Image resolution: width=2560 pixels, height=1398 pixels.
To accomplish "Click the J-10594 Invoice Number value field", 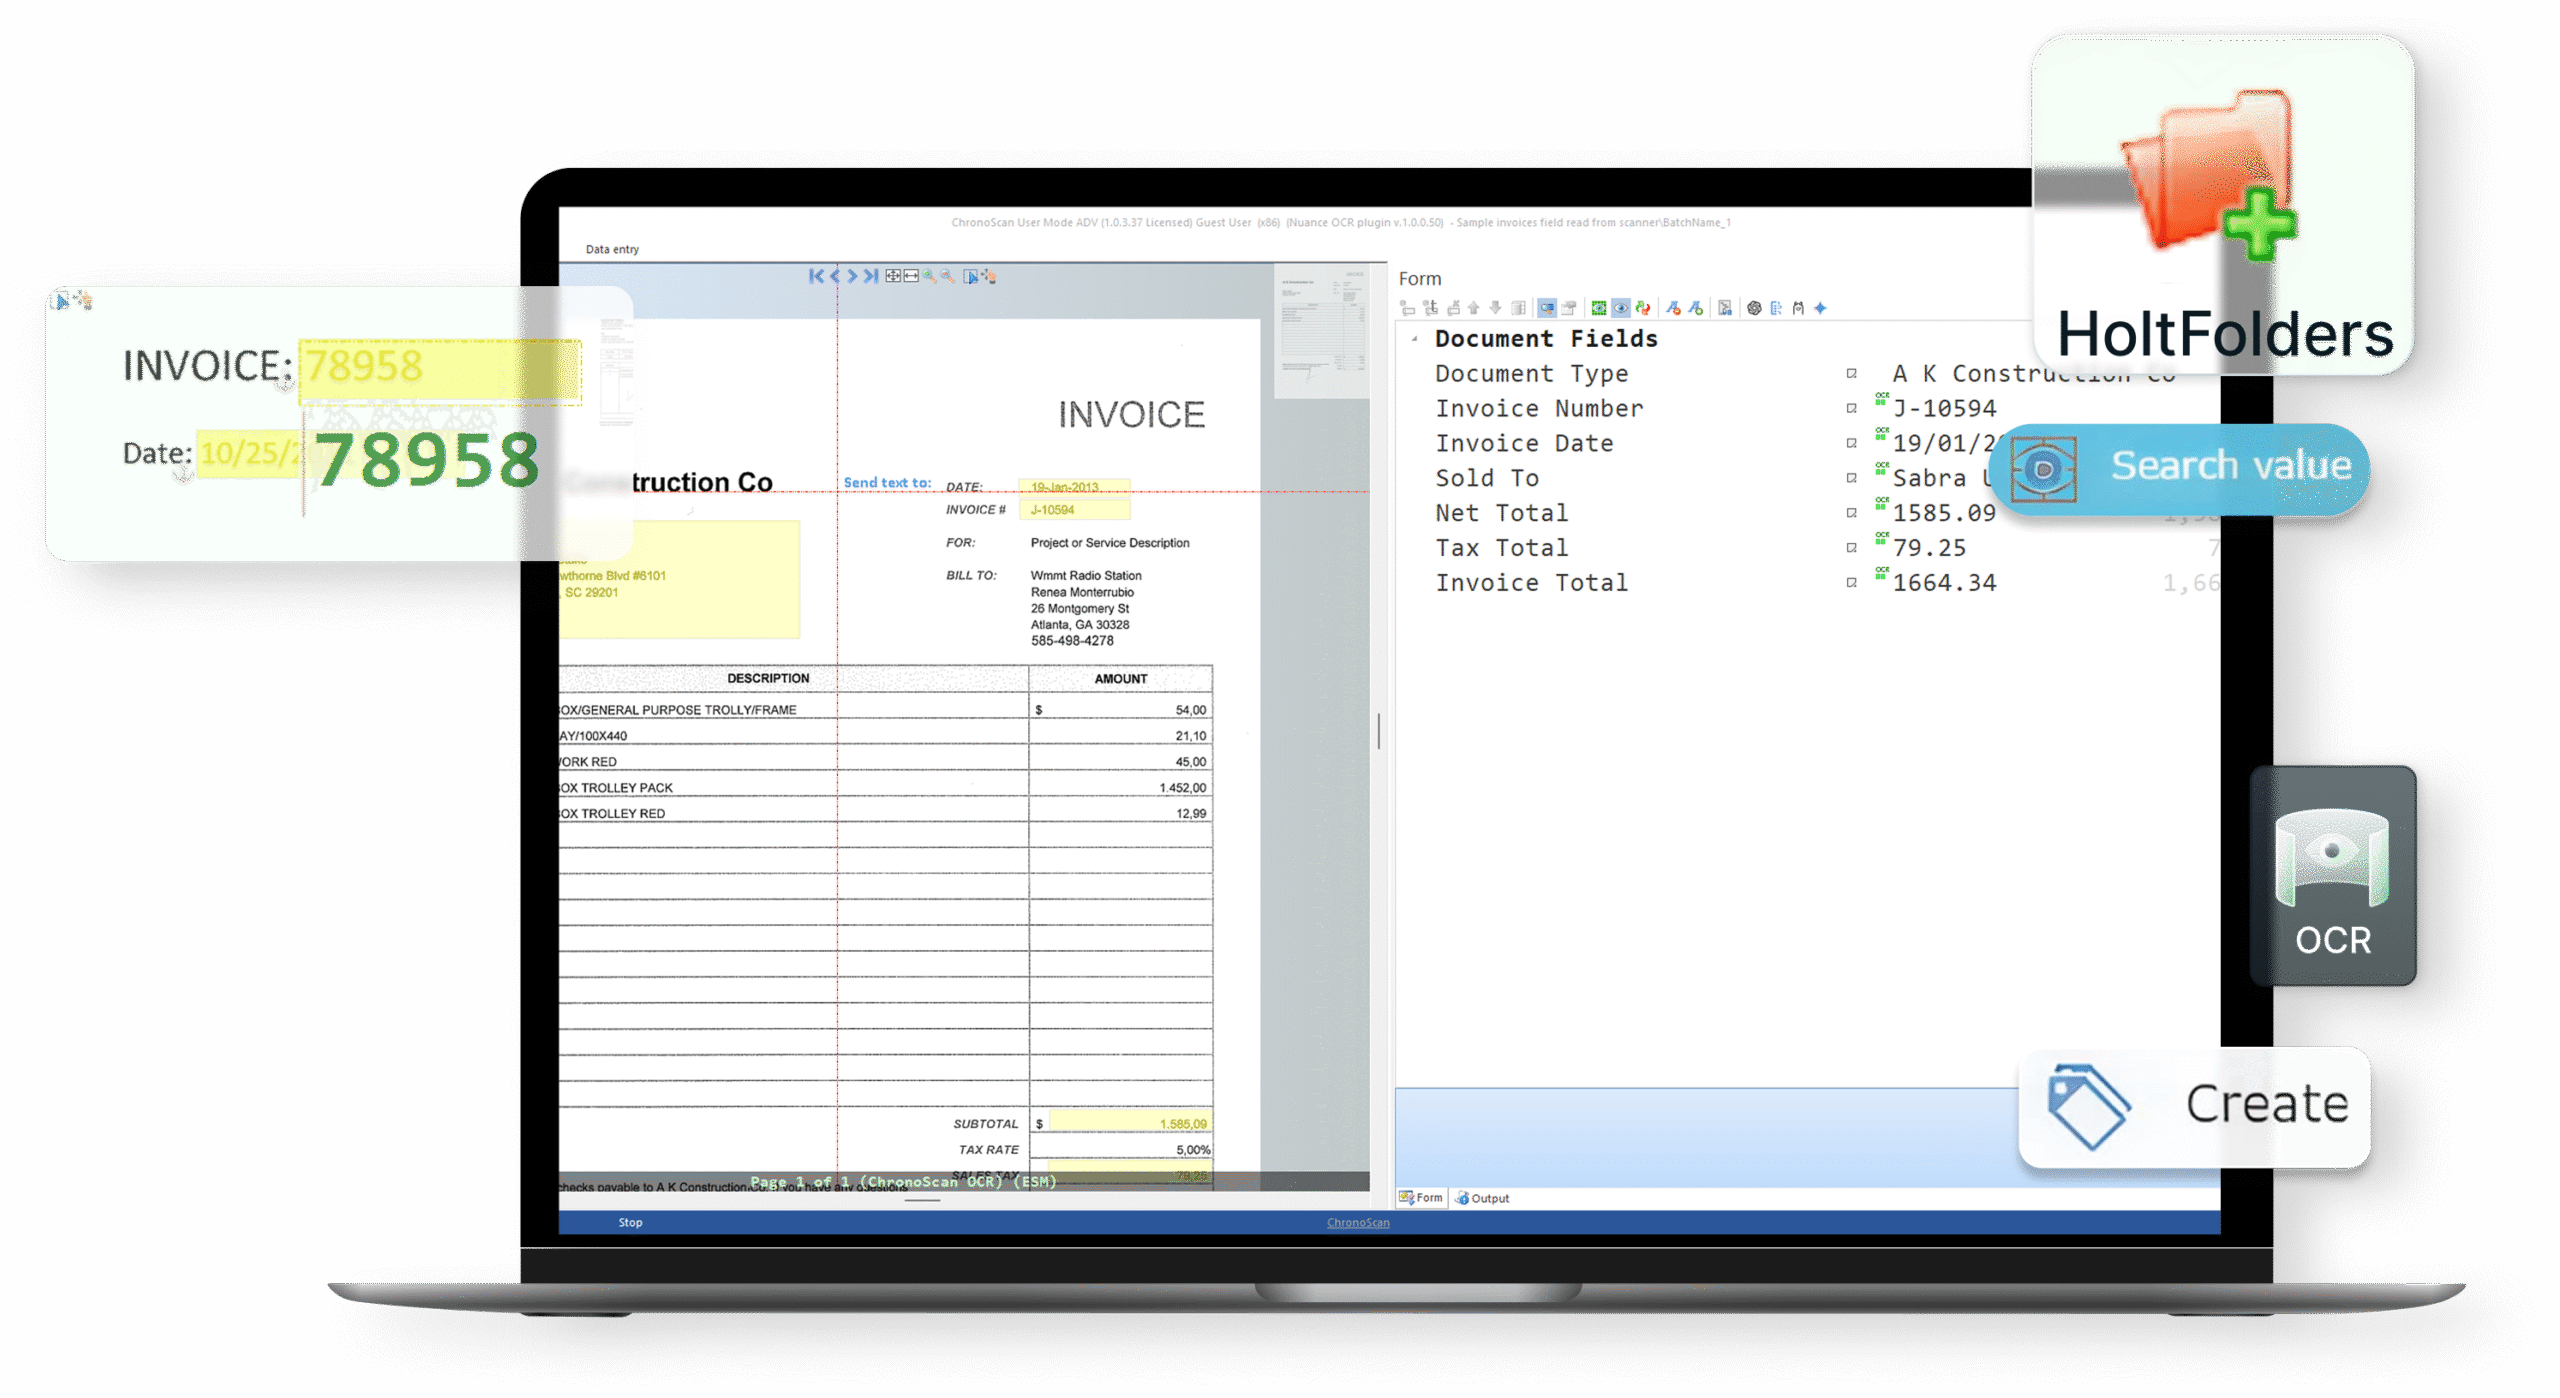I will tap(1944, 409).
